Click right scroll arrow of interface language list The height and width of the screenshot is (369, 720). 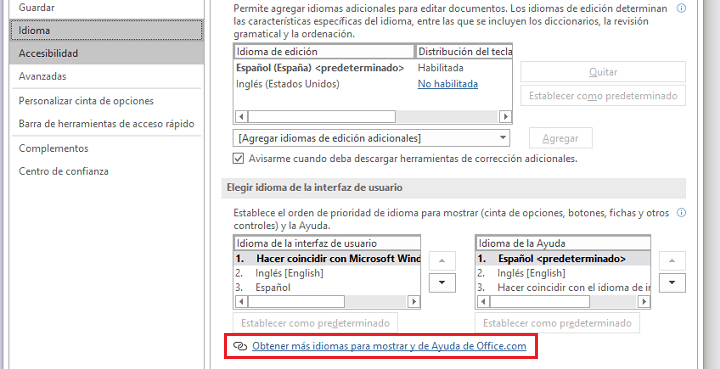click(x=414, y=302)
